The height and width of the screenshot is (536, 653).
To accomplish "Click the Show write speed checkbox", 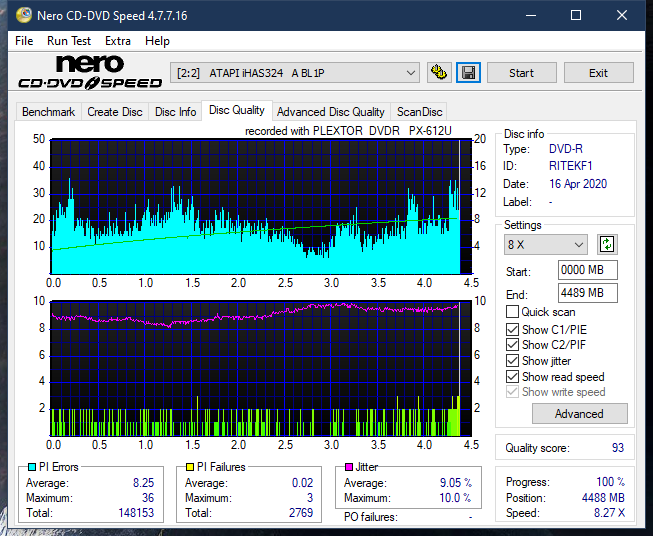I will 512,392.
